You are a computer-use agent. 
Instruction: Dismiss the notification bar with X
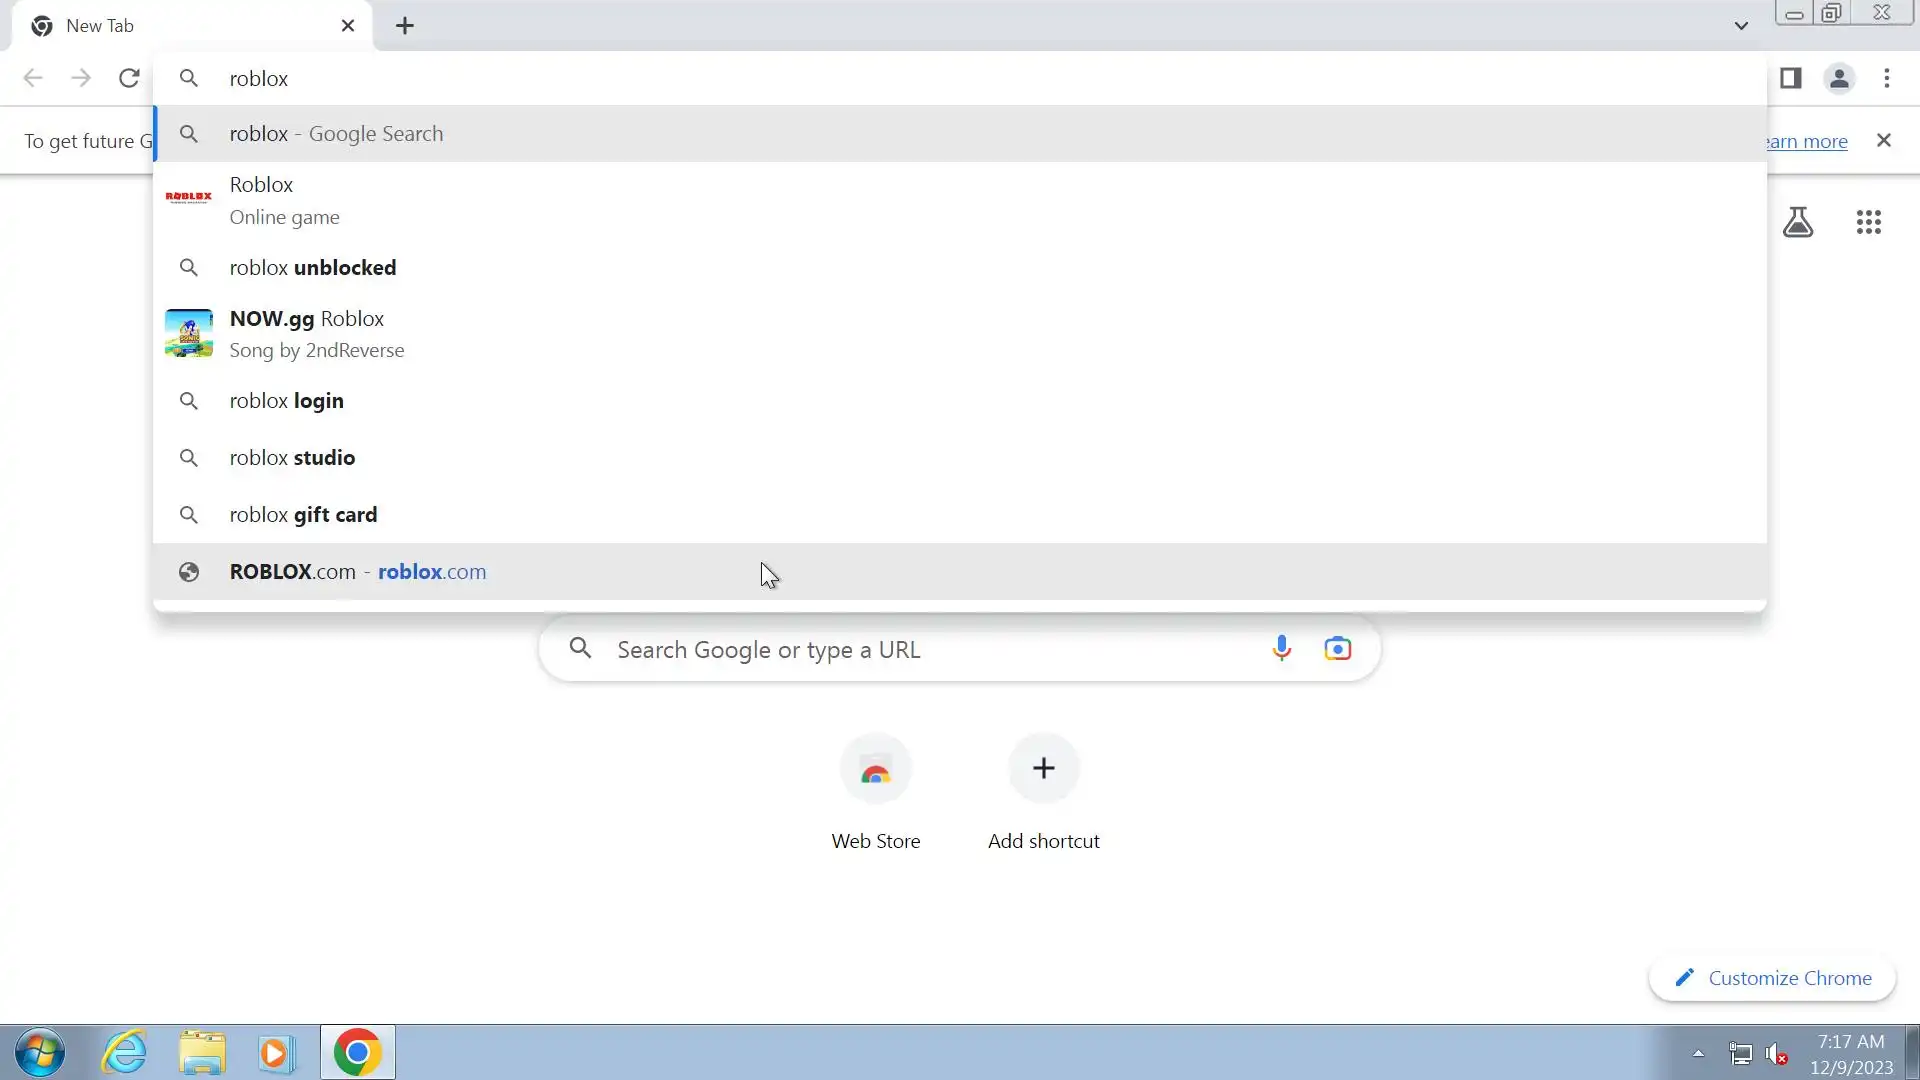click(1884, 141)
